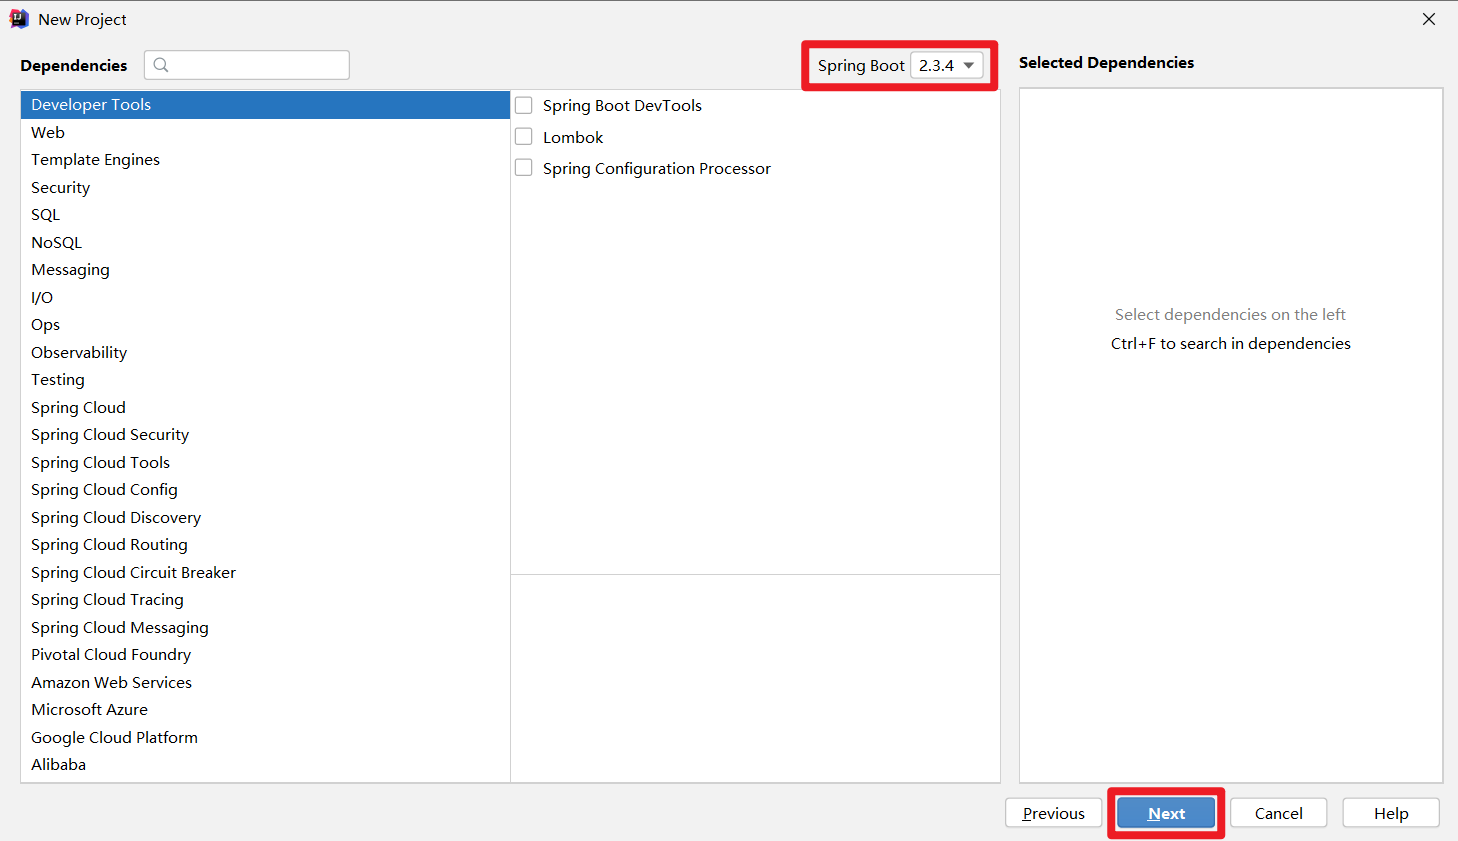
Task: Cancel the New Project wizard
Action: [1278, 813]
